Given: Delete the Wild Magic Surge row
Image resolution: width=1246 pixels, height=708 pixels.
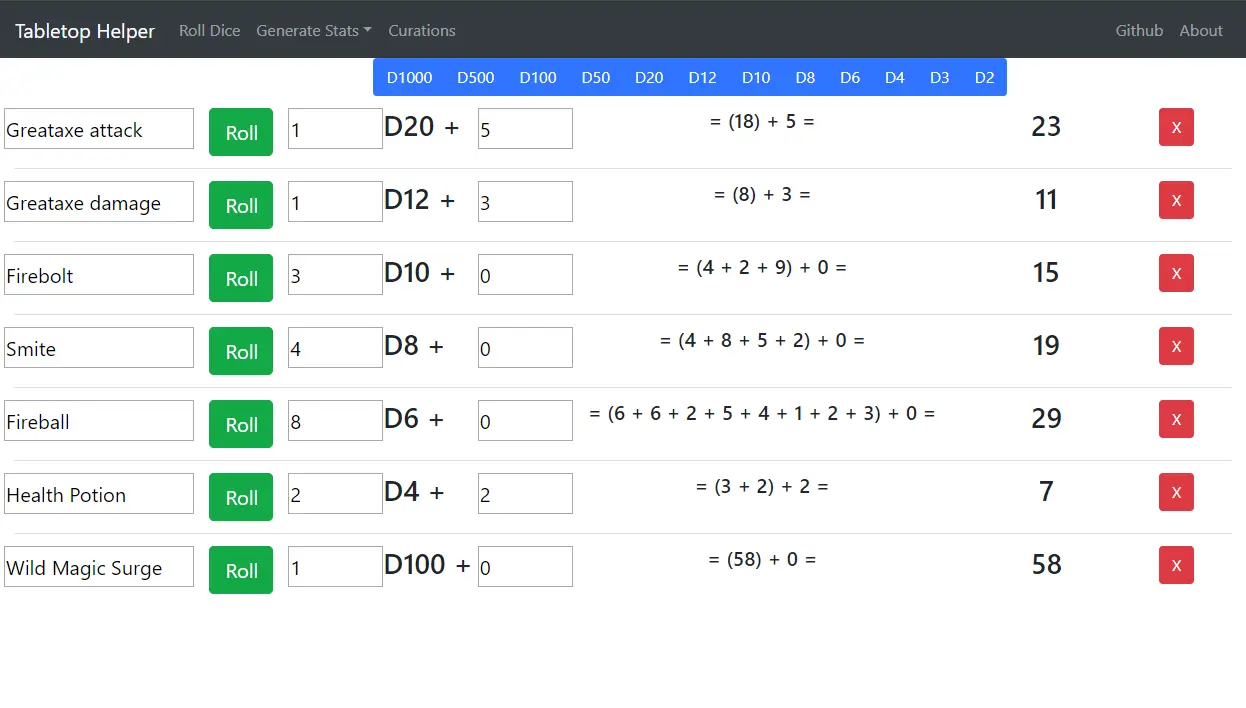Looking at the screenshot, I should click(x=1176, y=565).
